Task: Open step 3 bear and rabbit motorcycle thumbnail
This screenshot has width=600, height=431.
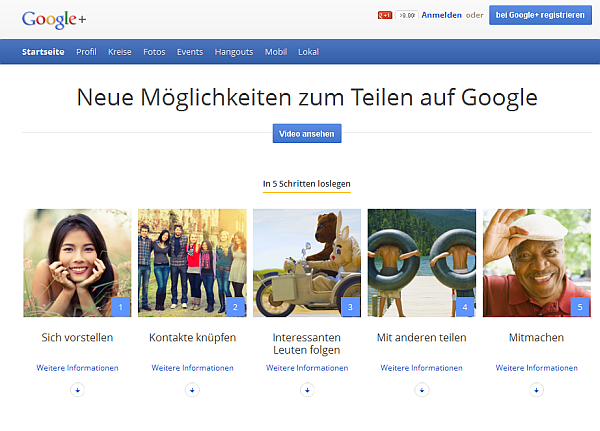Action: (307, 263)
